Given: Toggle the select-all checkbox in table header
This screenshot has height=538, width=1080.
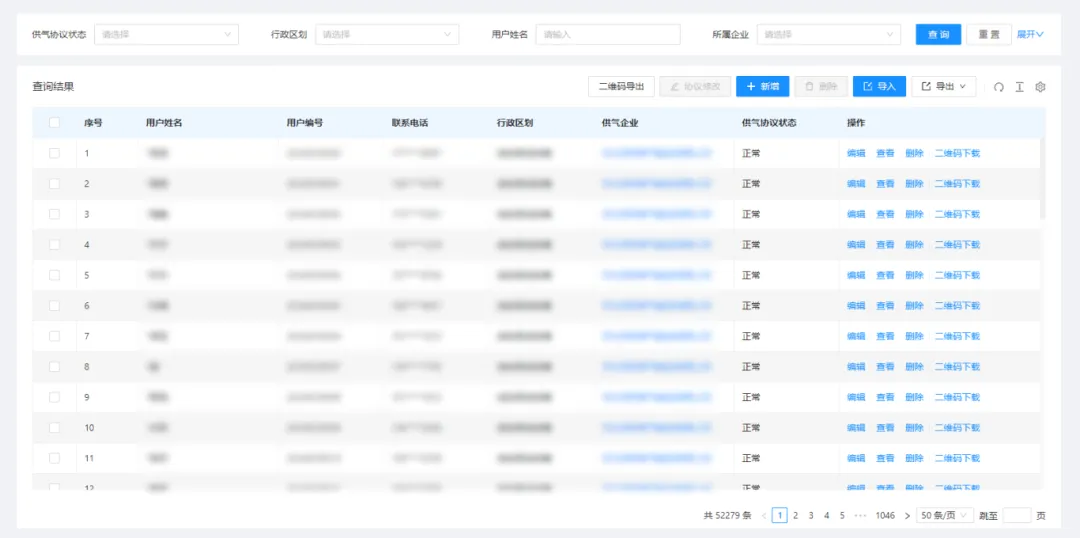Looking at the screenshot, I should (x=54, y=123).
